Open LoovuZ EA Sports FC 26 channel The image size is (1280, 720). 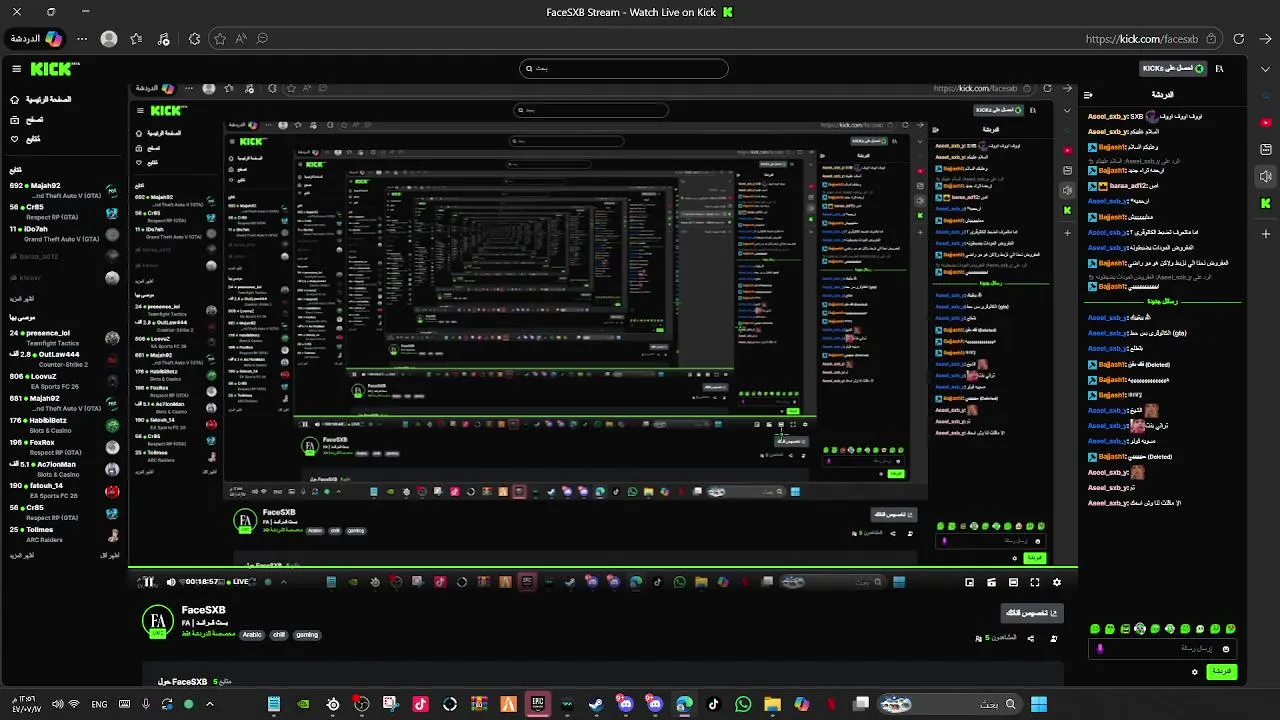pos(64,381)
